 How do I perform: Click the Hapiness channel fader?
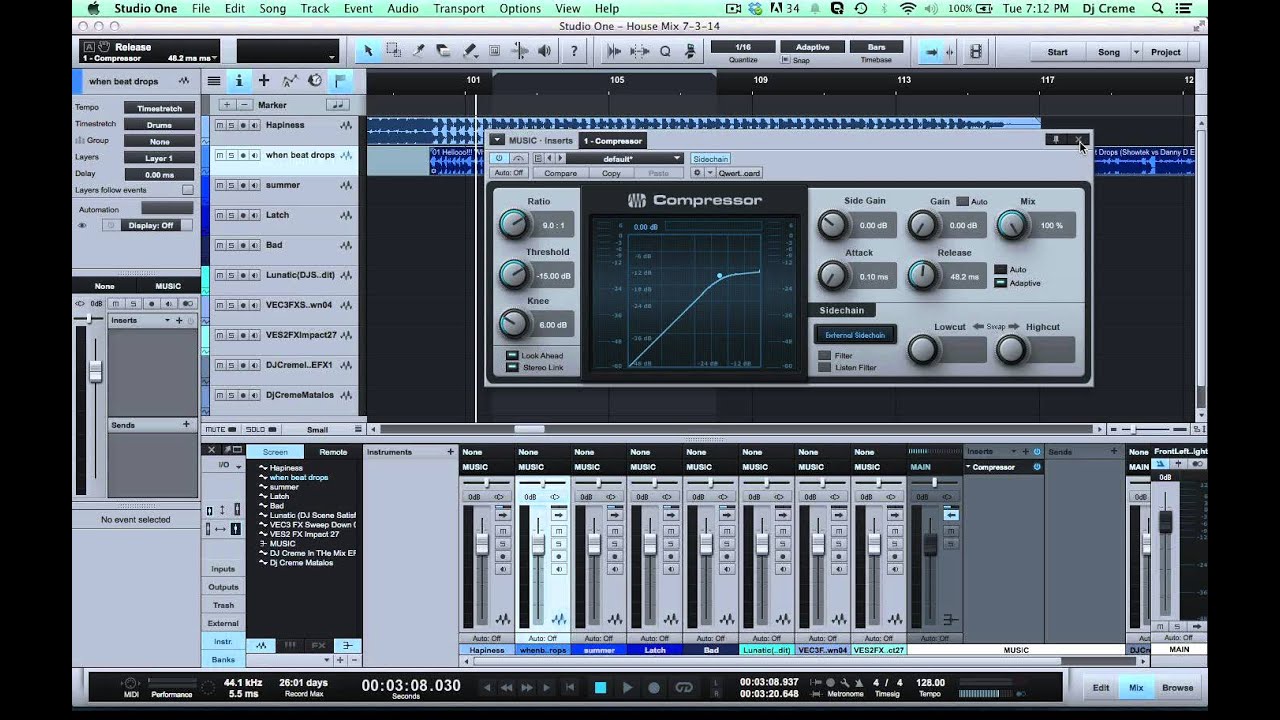click(x=481, y=543)
